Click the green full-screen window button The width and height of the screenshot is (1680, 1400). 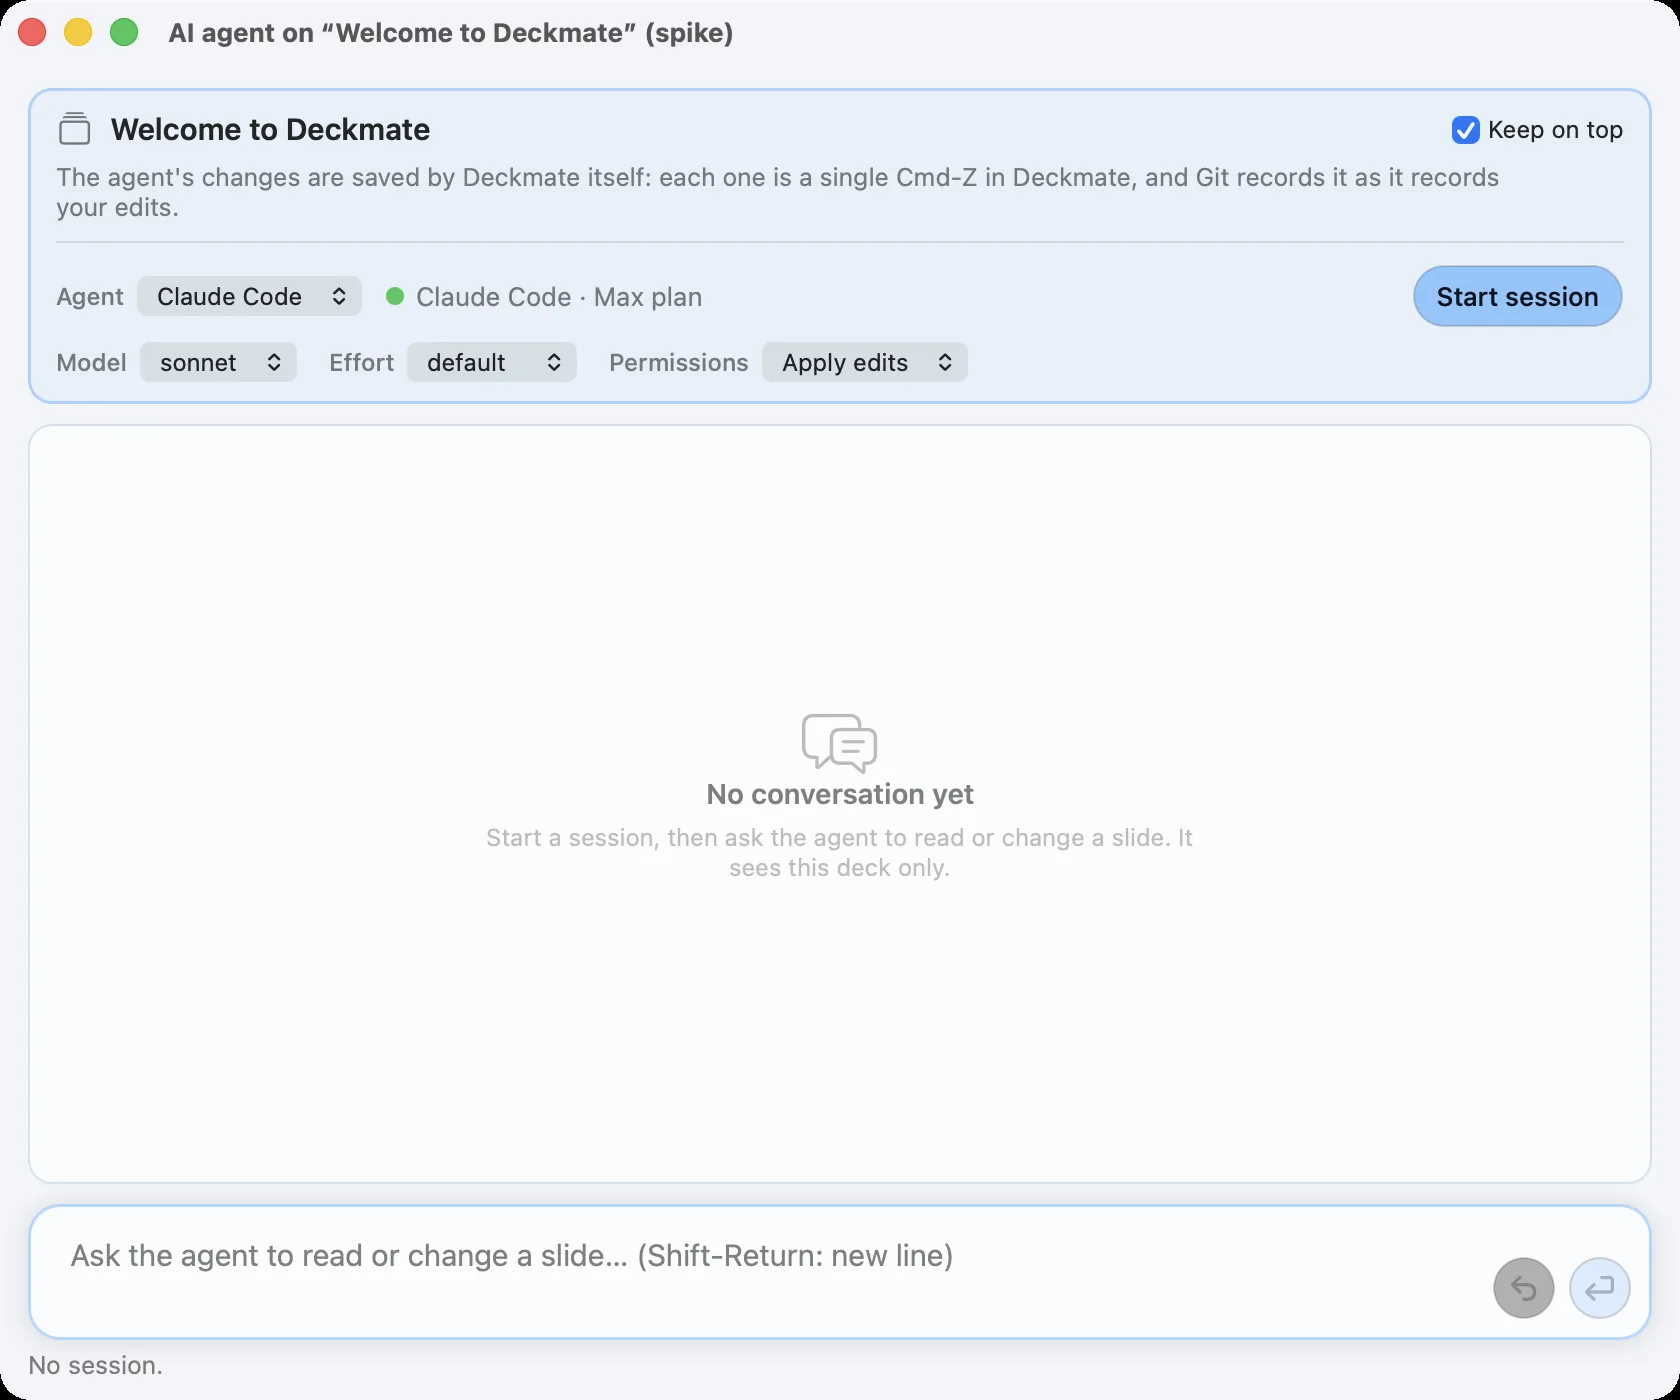(124, 32)
